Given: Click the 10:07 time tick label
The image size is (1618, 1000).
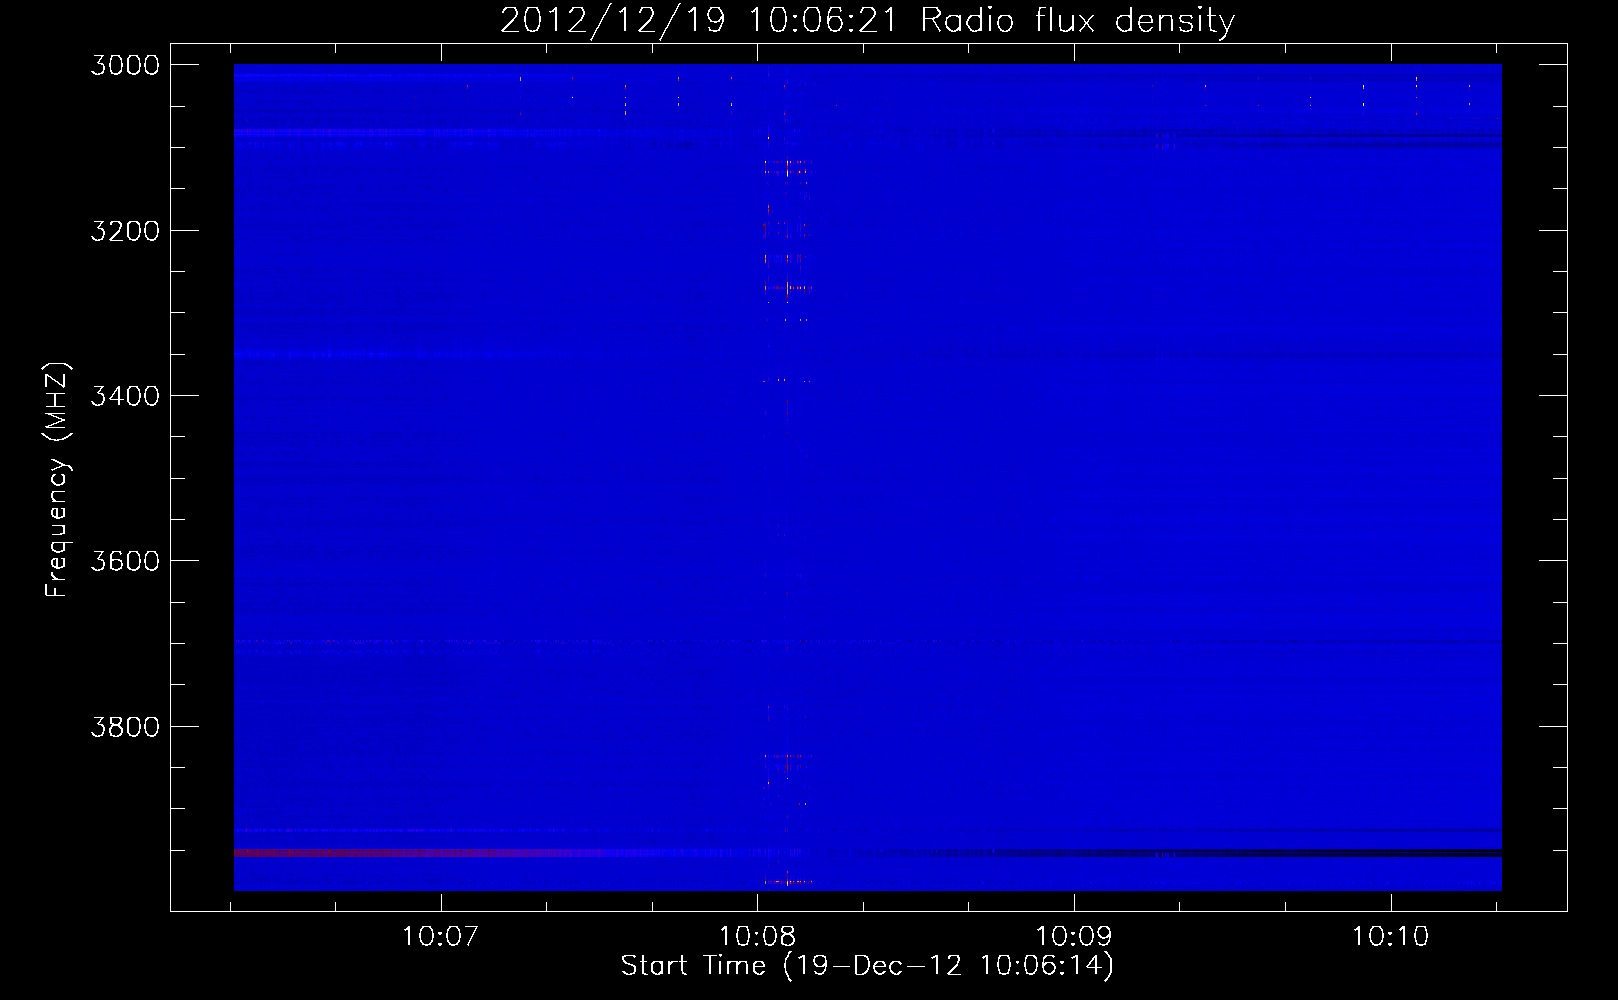Looking at the screenshot, I should 440,937.
